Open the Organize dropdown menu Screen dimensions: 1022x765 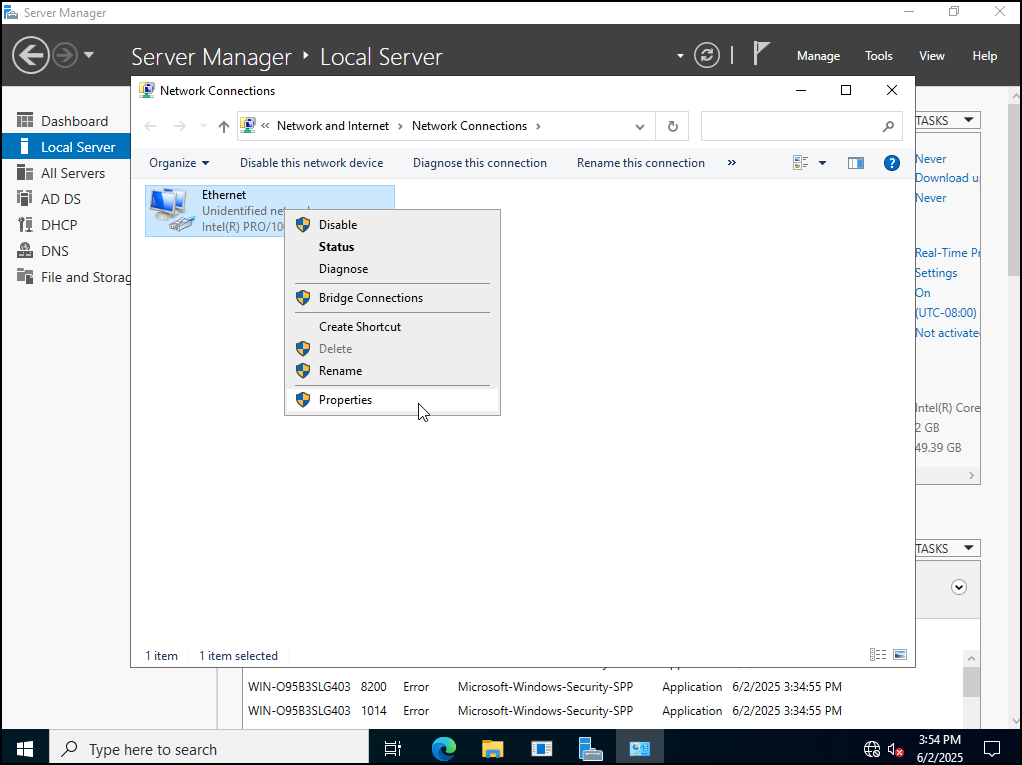(x=179, y=163)
